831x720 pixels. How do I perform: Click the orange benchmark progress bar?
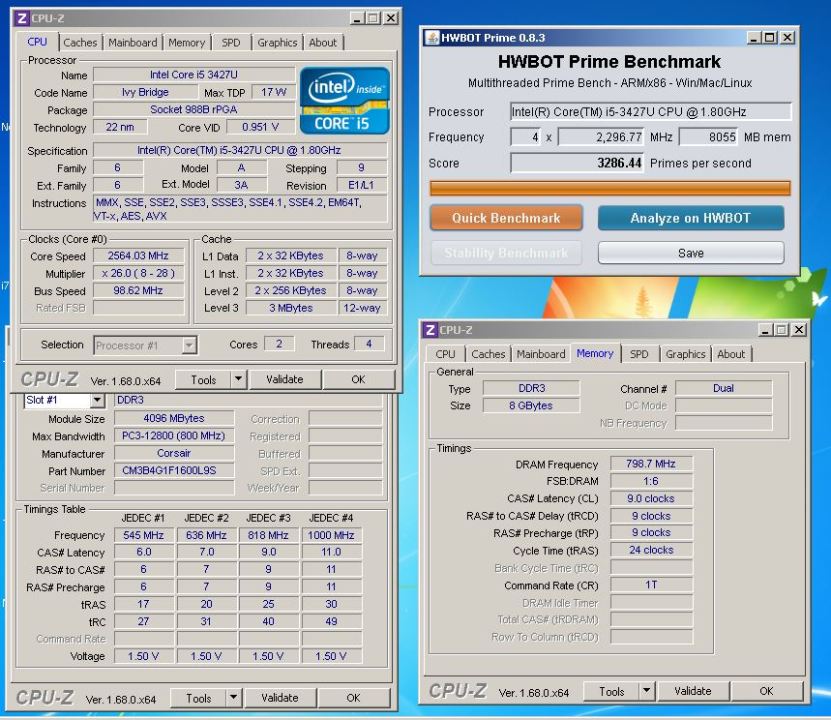(610, 188)
